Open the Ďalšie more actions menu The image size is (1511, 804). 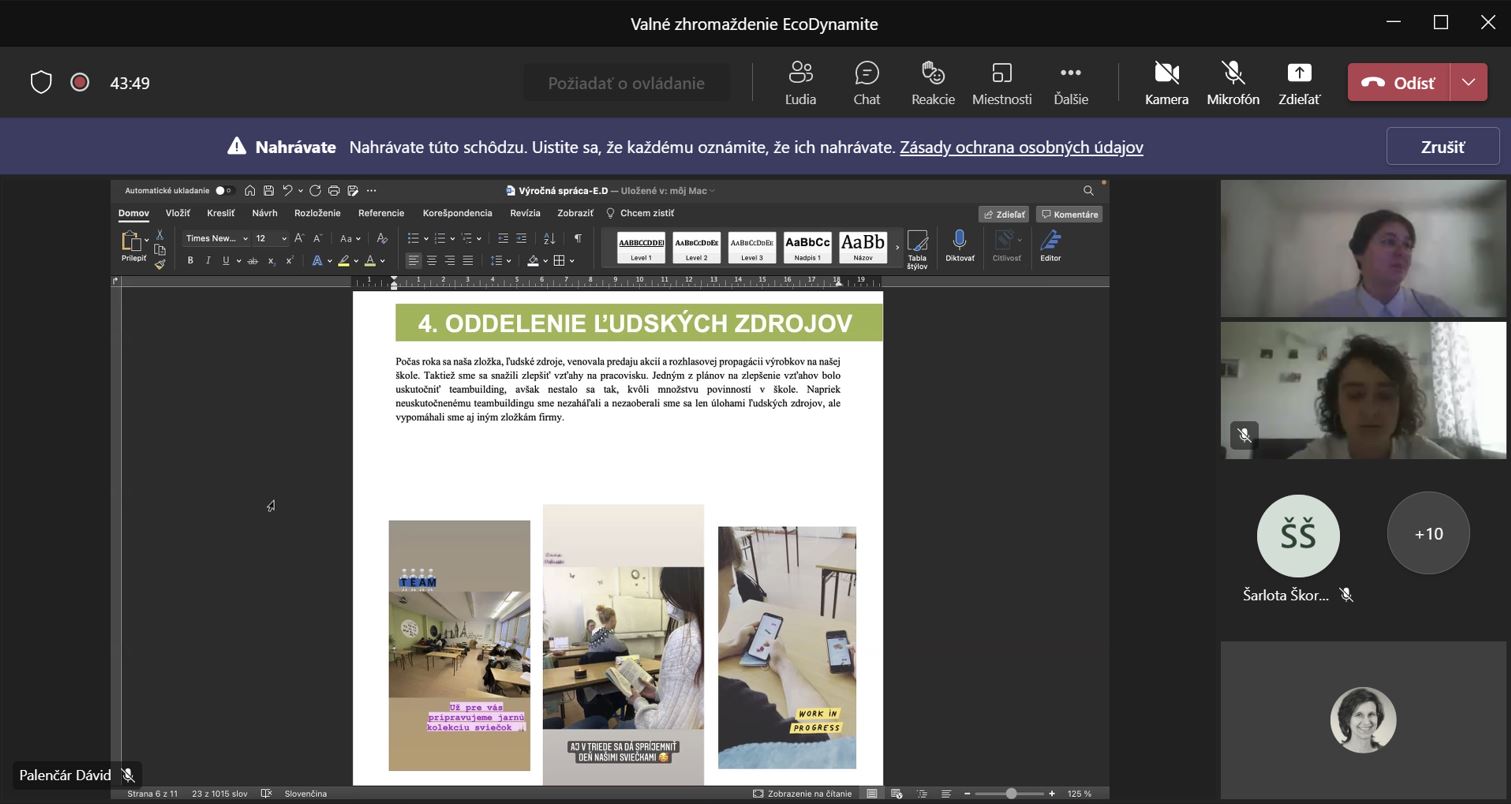click(x=1070, y=83)
